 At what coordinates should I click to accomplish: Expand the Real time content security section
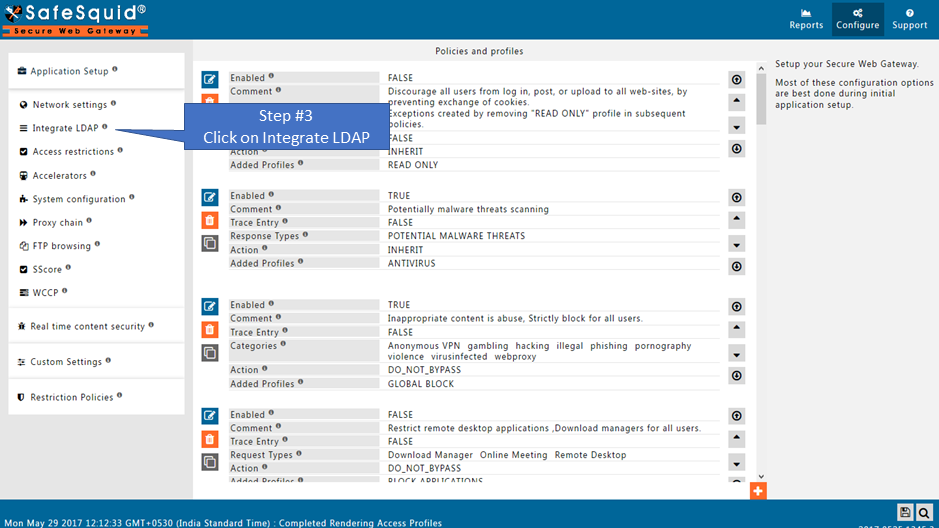pyautogui.click(x=87, y=326)
